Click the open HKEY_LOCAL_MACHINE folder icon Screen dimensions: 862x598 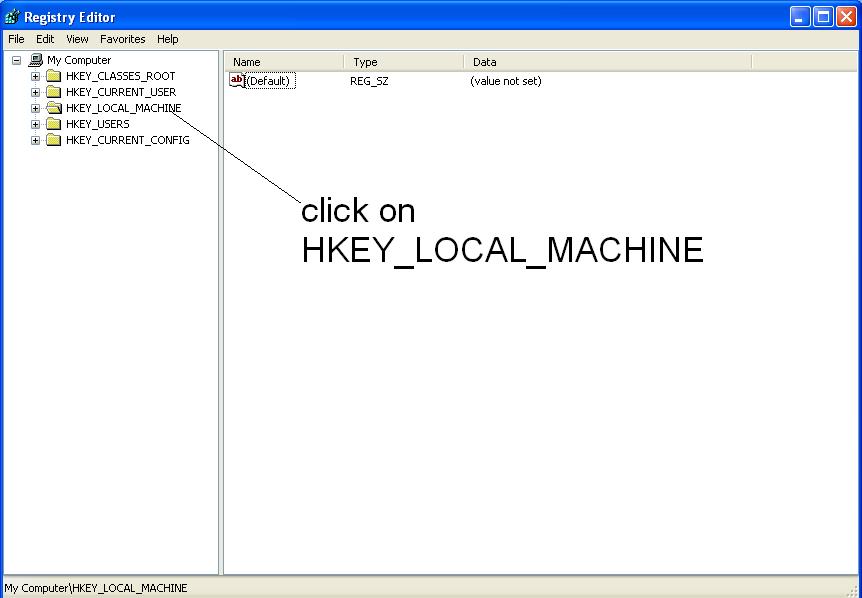pos(53,108)
